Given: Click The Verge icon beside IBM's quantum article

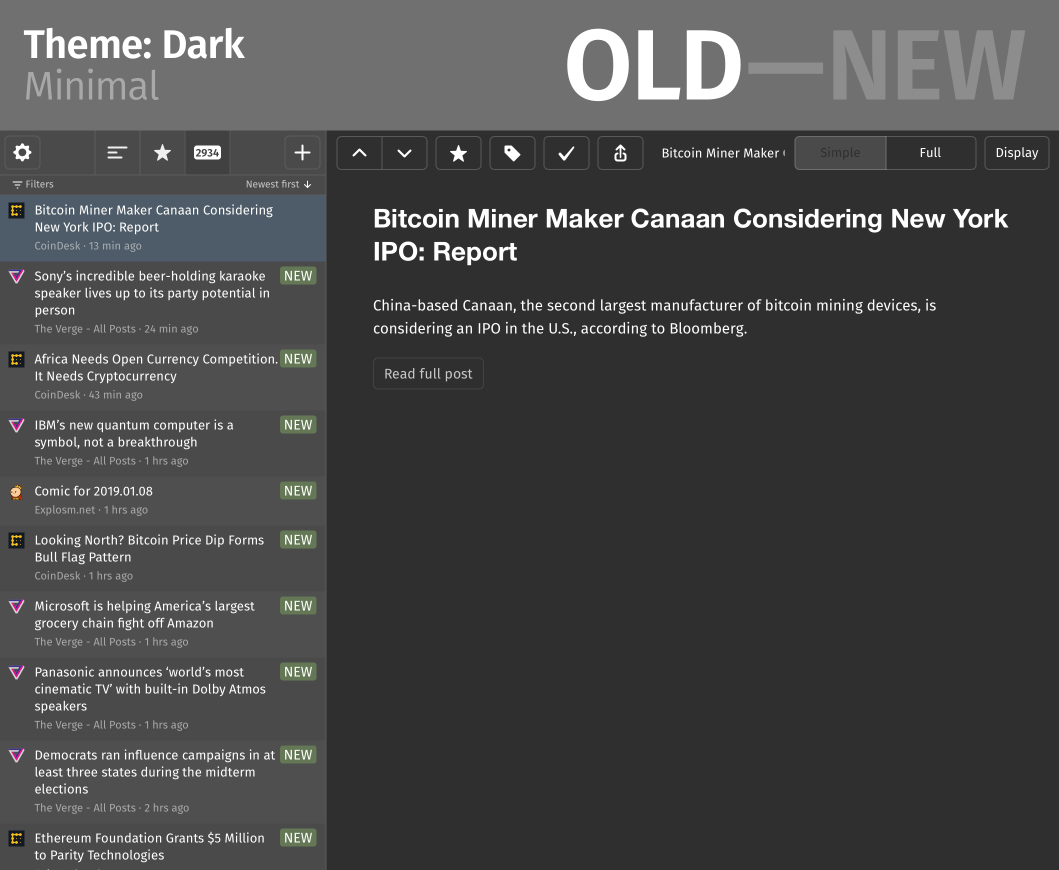Looking at the screenshot, I should pos(17,426).
